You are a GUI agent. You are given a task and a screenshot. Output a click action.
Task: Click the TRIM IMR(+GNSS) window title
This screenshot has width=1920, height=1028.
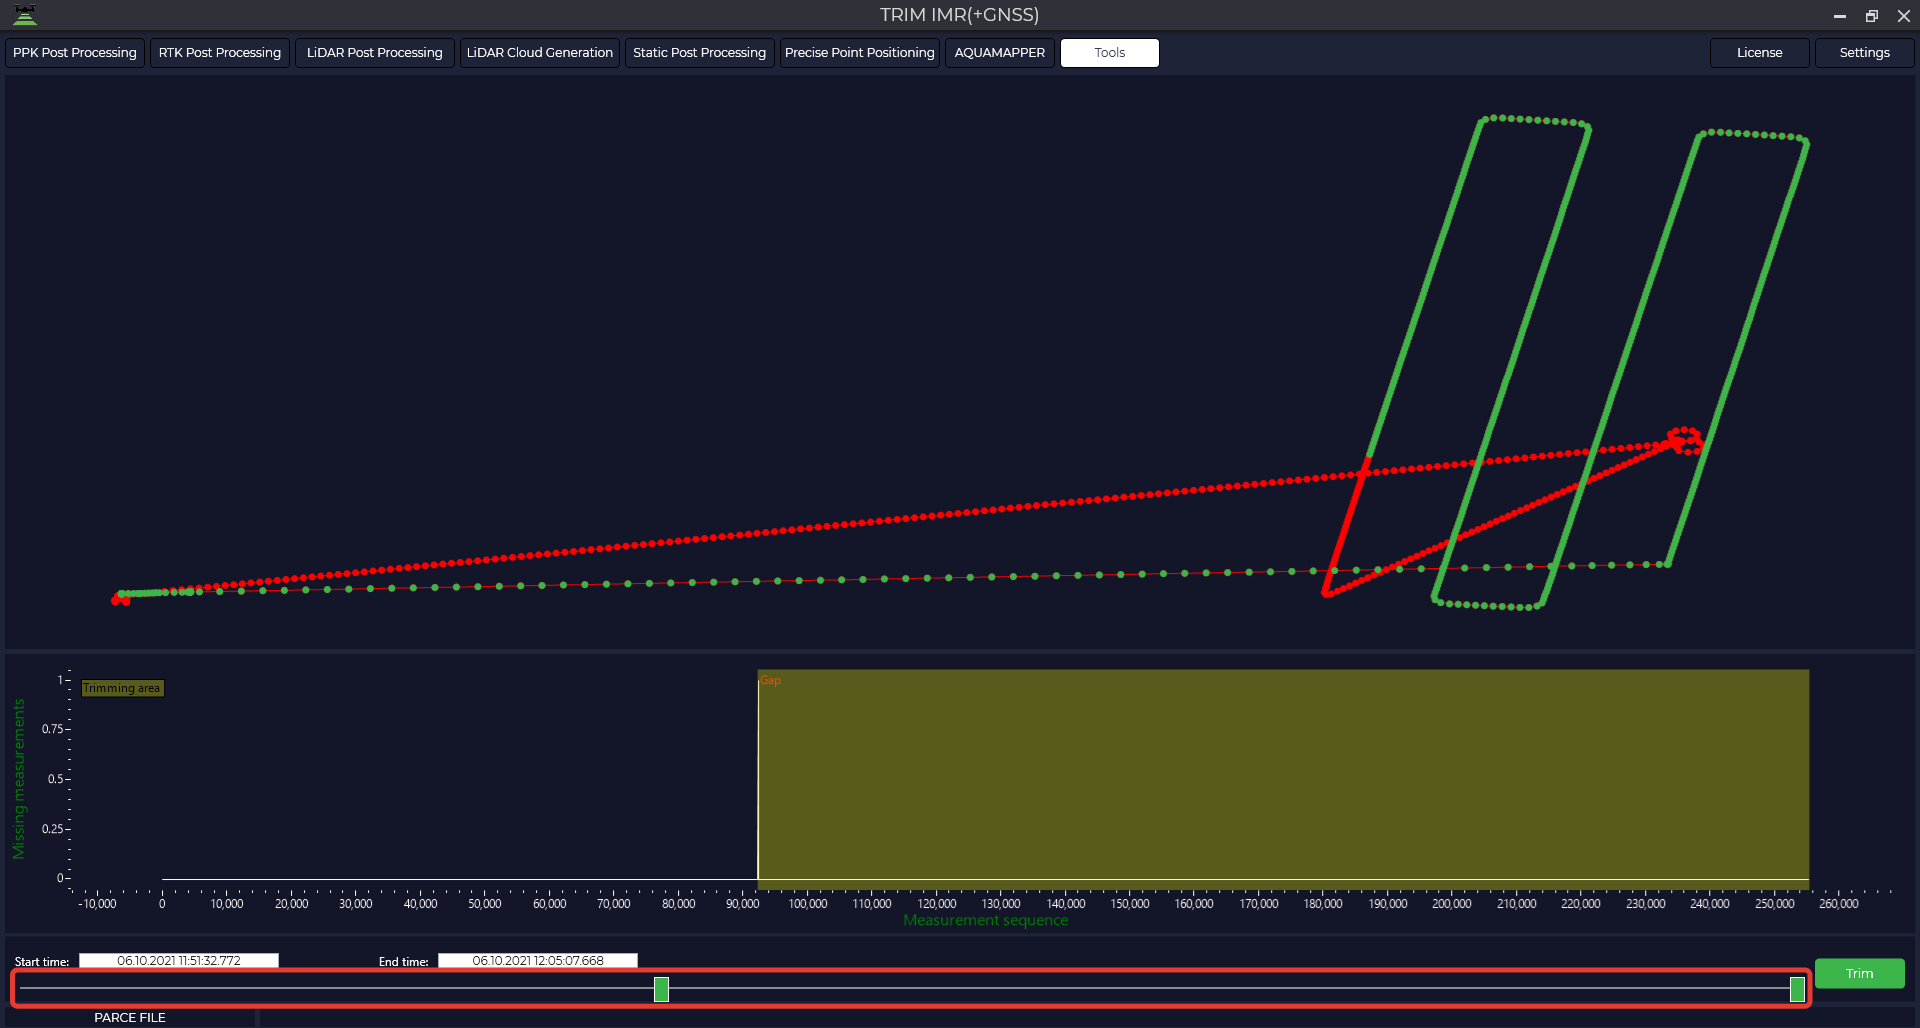point(960,15)
